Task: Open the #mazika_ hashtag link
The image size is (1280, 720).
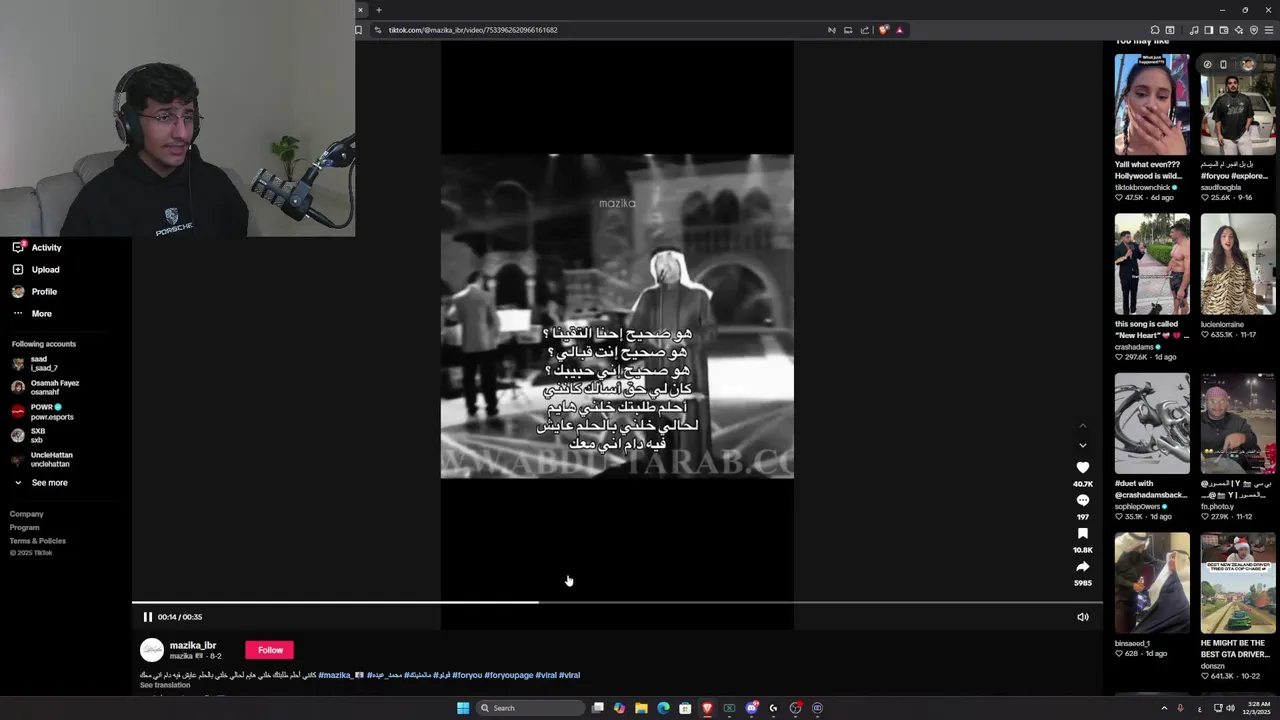Action: [x=335, y=675]
